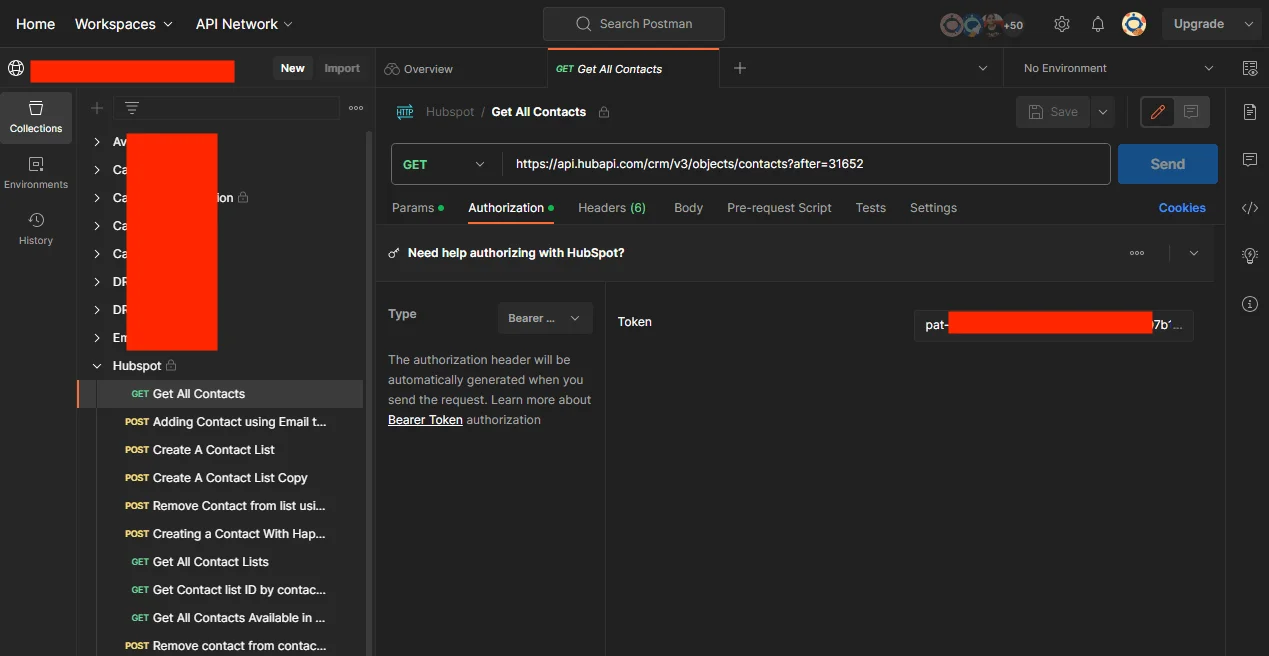Switch to edit mode pencil icon
Image resolution: width=1269 pixels, height=656 pixels.
pyautogui.click(x=1158, y=112)
